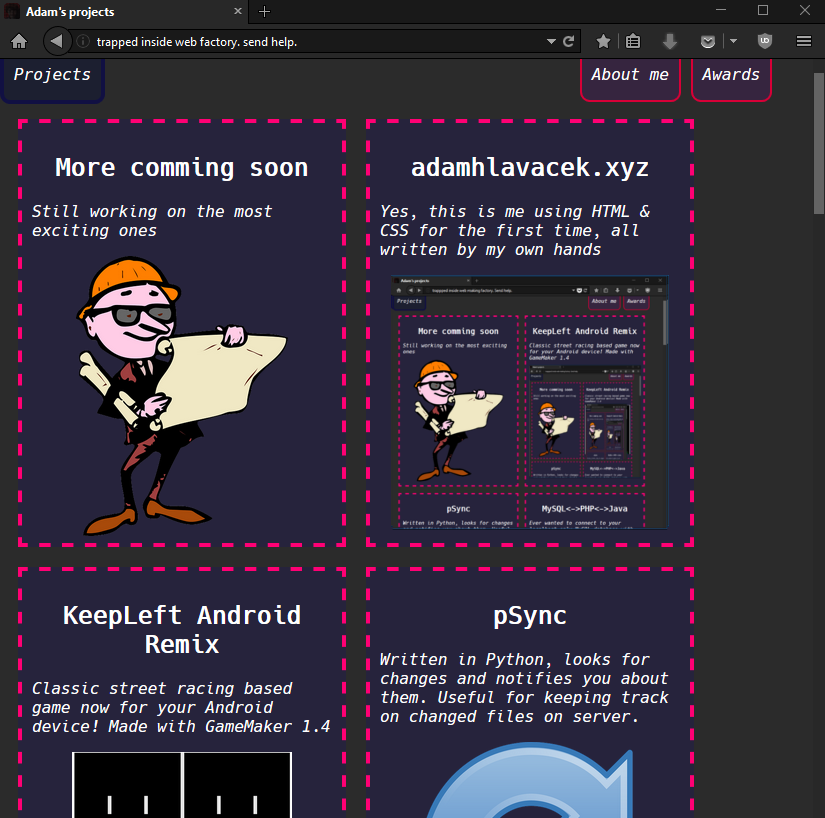Bookmark this page with the star

tap(602, 41)
